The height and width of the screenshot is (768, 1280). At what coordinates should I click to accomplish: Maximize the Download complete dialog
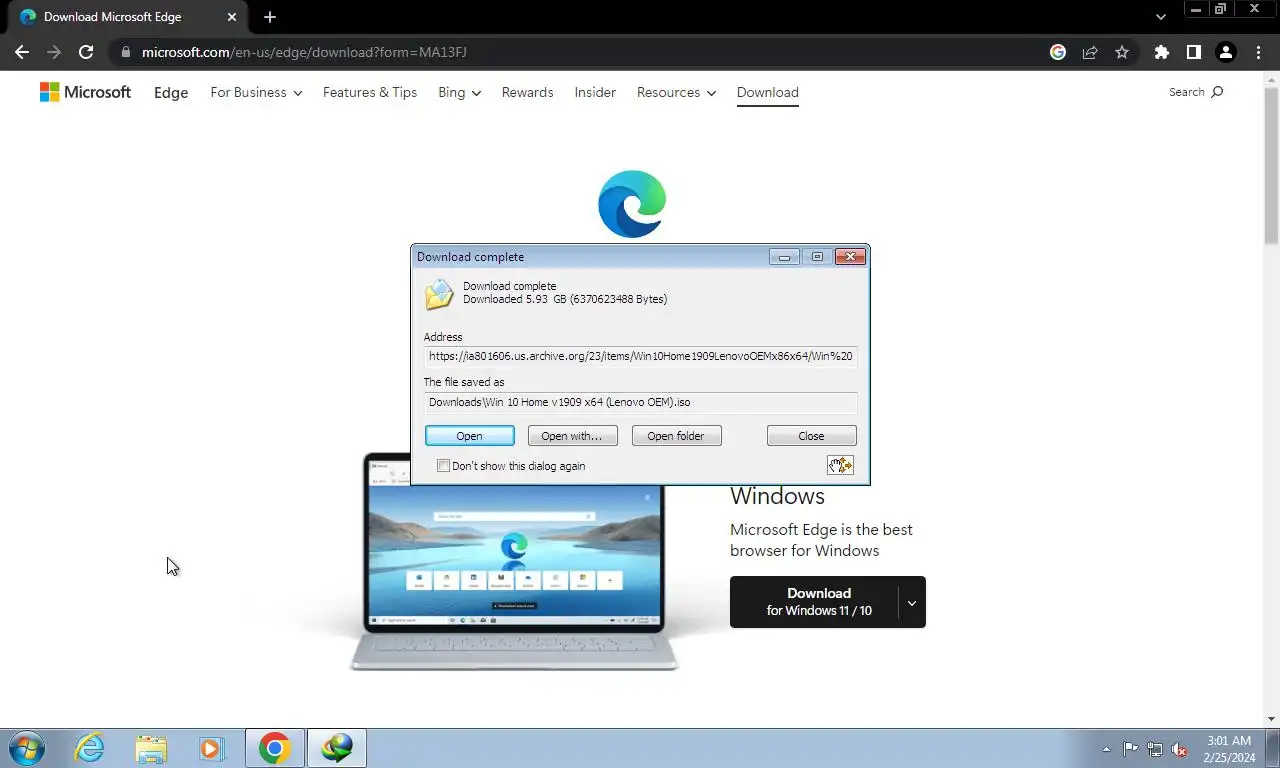pos(817,257)
